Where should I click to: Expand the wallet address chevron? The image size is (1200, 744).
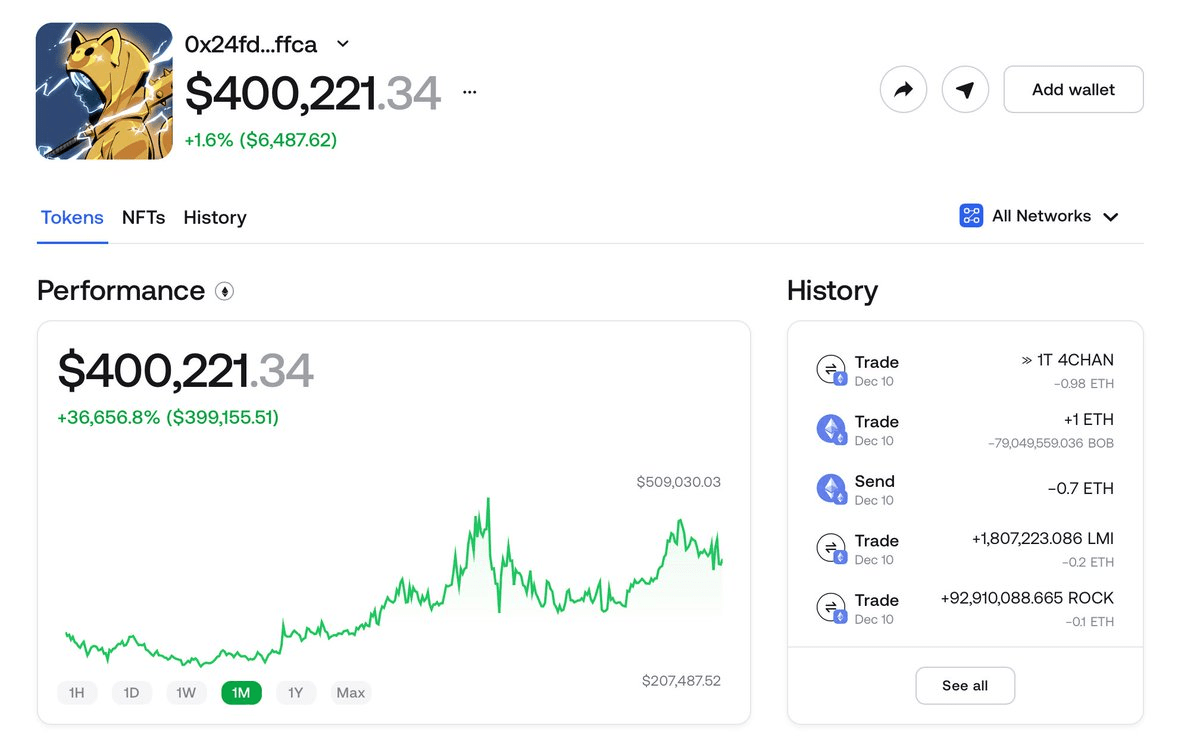pos(343,44)
